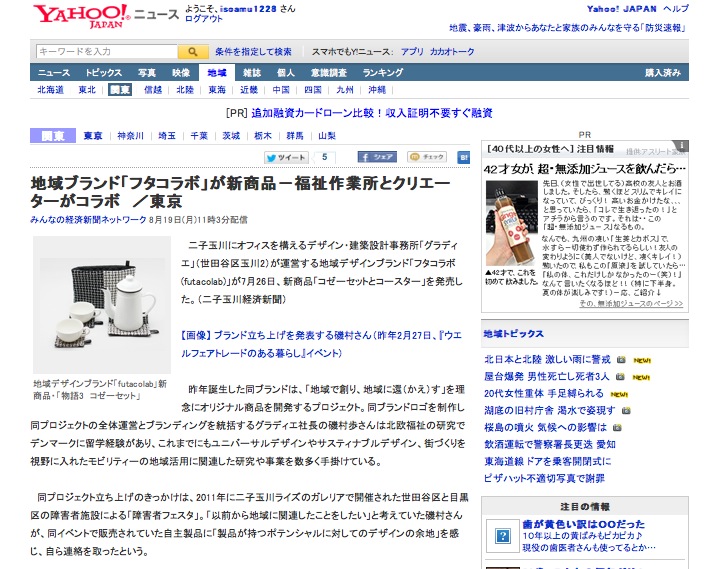Viewport: 724px width, 569px height.
Task: Click the Twitter ツイート button
Action: coord(286,157)
